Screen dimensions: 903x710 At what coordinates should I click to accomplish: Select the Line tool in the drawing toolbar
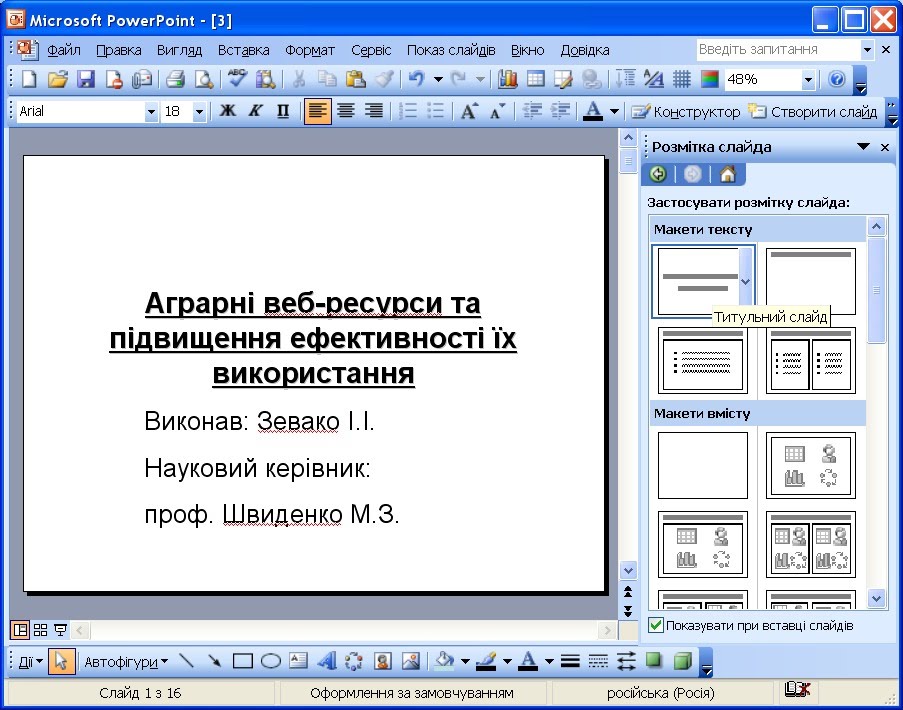coord(186,661)
